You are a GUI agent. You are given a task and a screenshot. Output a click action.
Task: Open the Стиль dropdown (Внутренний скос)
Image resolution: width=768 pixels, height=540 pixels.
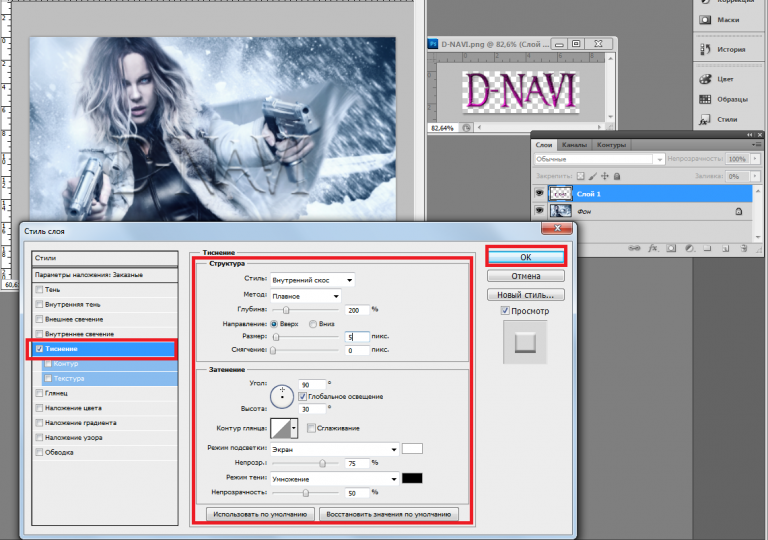(312, 280)
